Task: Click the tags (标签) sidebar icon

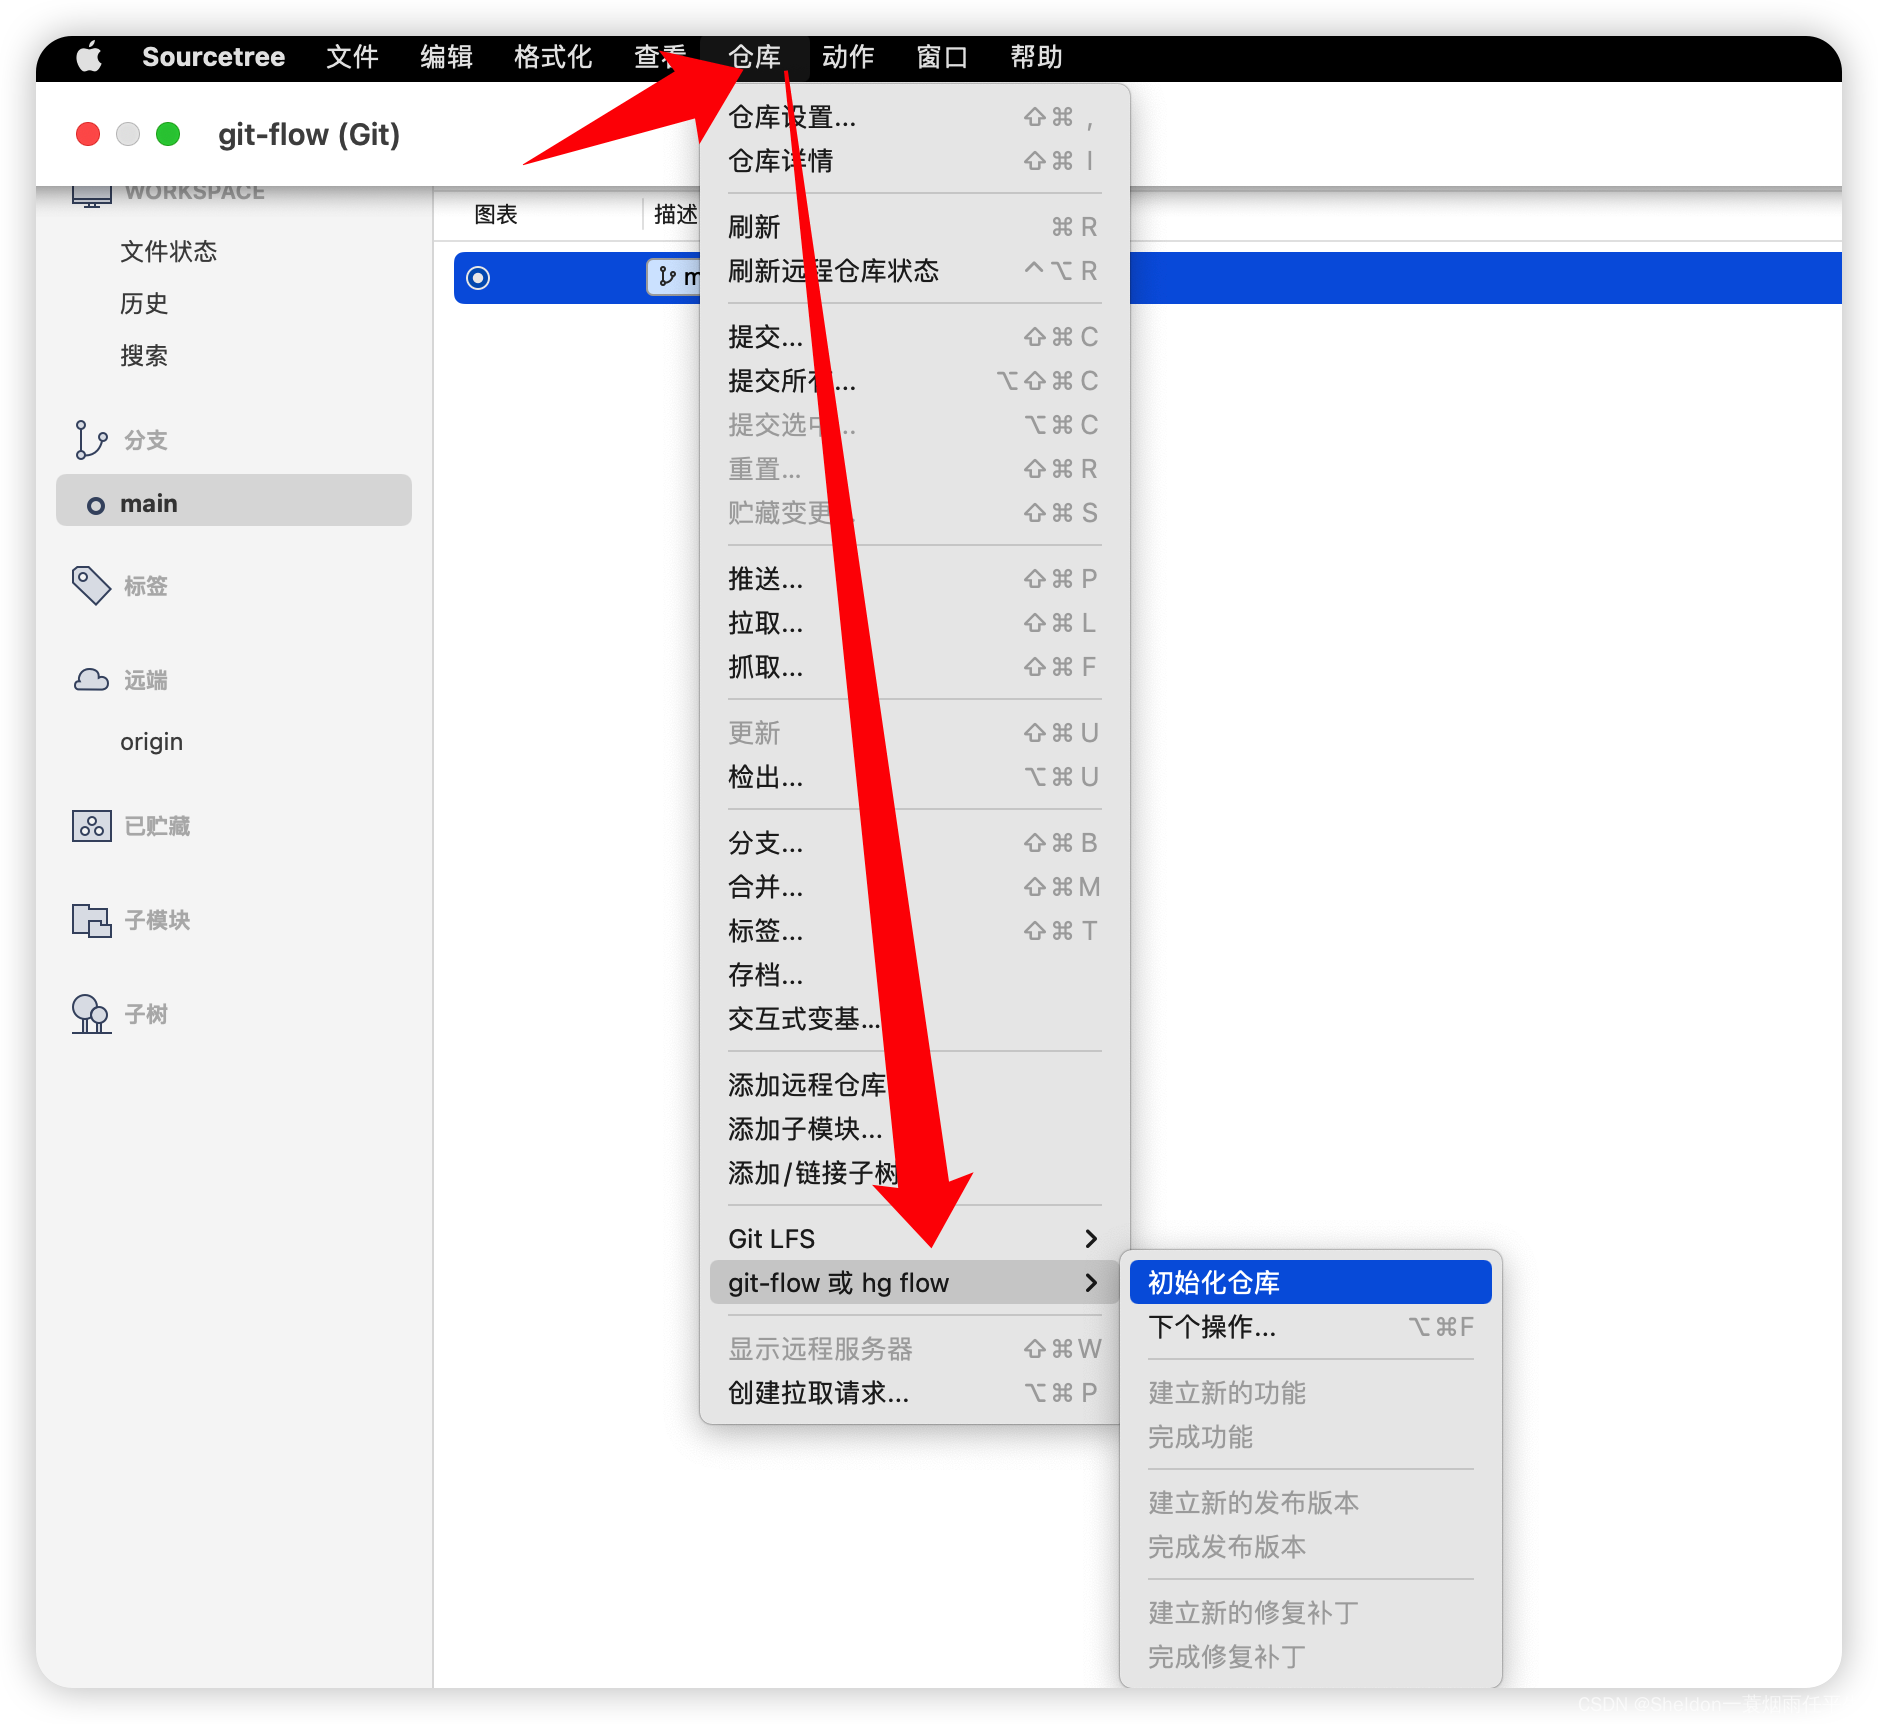Action: click(x=91, y=586)
